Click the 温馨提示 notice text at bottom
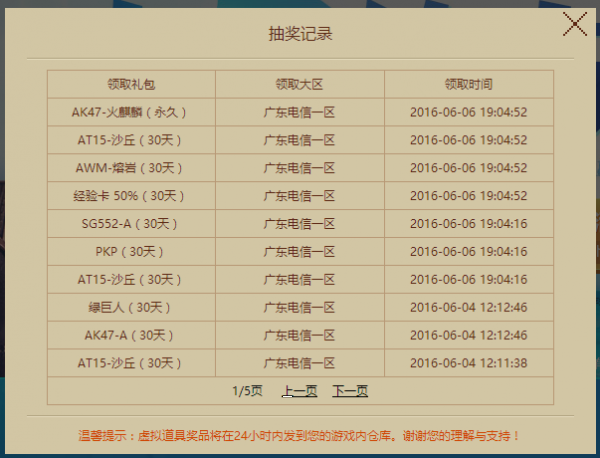Viewport: 600px width, 458px height. click(x=299, y=436)
